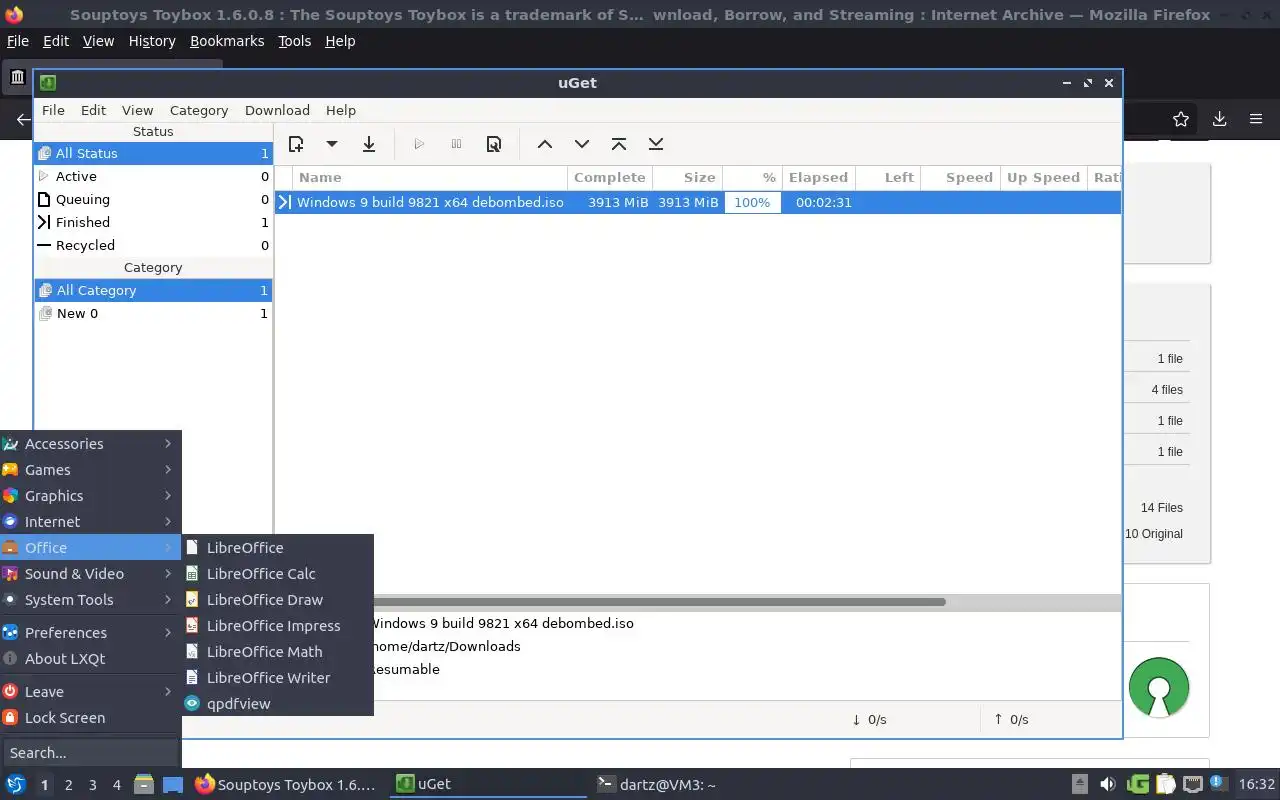Open uGet File menu
The height and width of the screenshot is (800, 1280).
click(53, 110)
